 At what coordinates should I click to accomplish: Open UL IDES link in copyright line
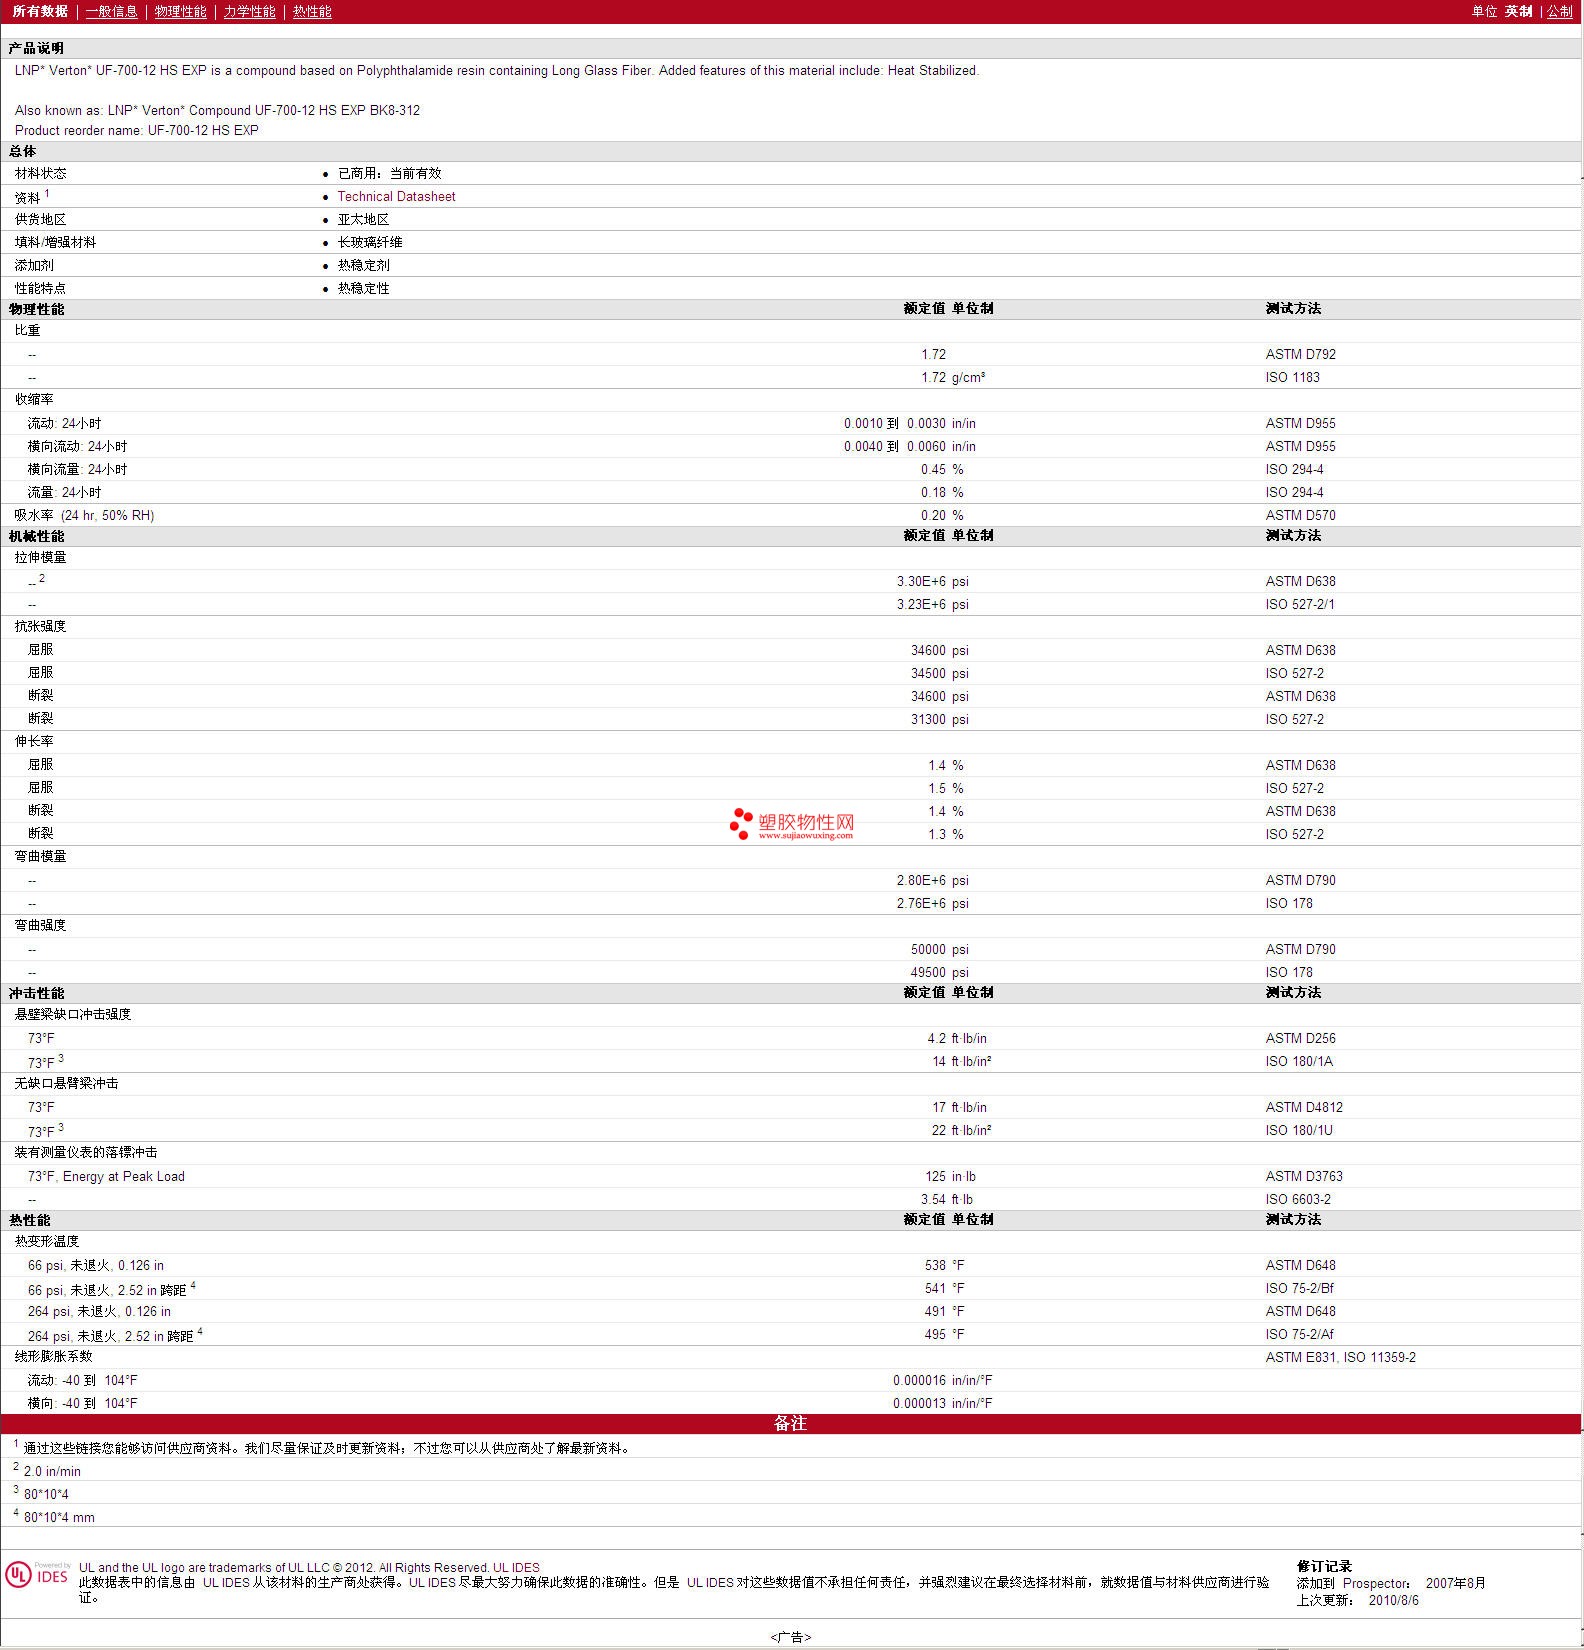click(x=516, y=1568)
